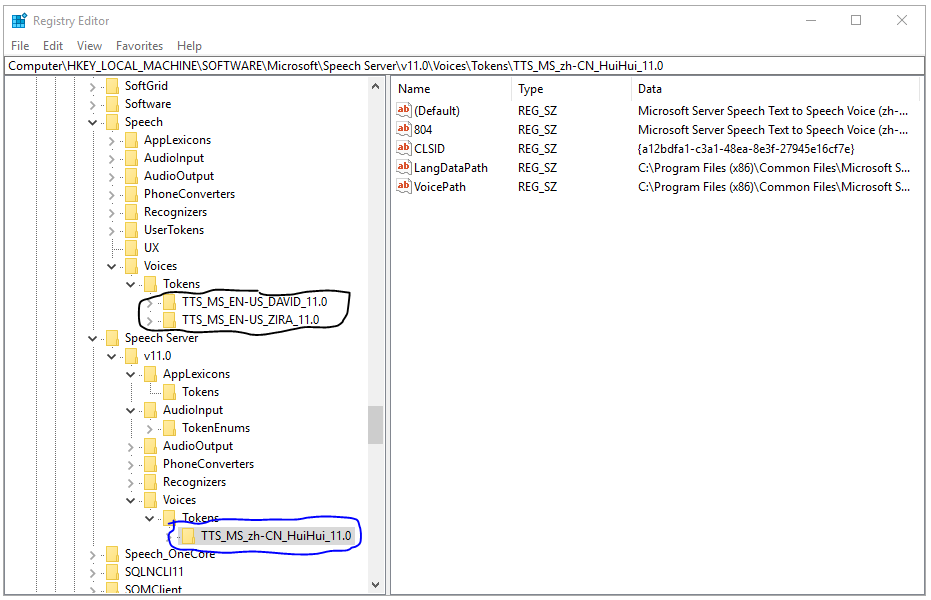Expand the UserTokens key

(x=112, y=230)
